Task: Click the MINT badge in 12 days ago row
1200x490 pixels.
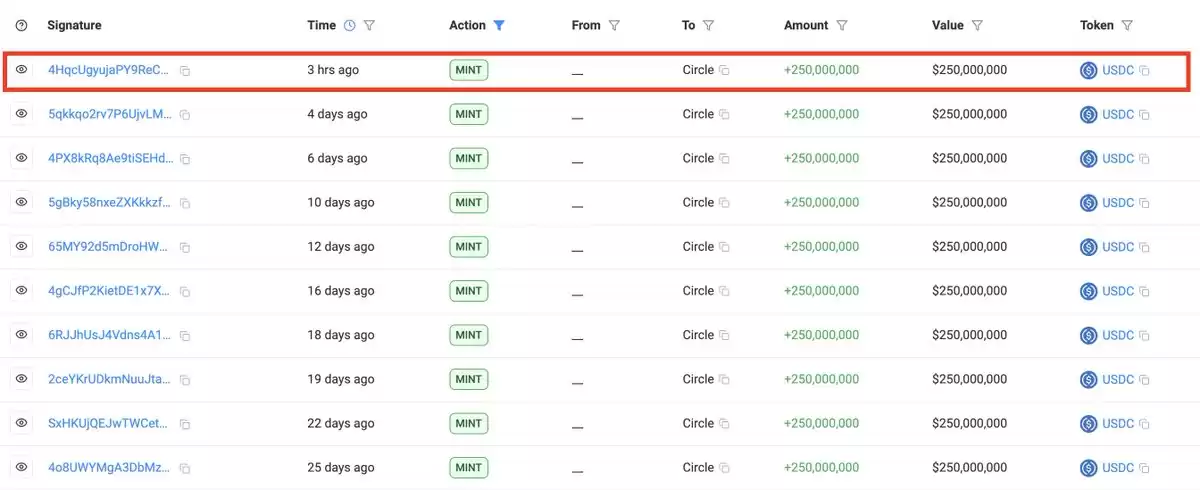Action: 469,246
